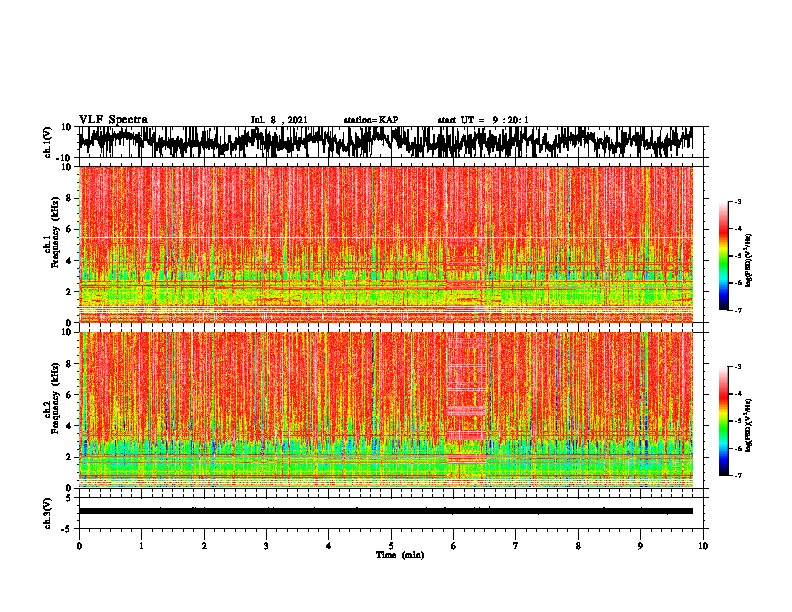Click time-axis tick label "10" at right end
The image size is (792, 612).
click(703, 546)
